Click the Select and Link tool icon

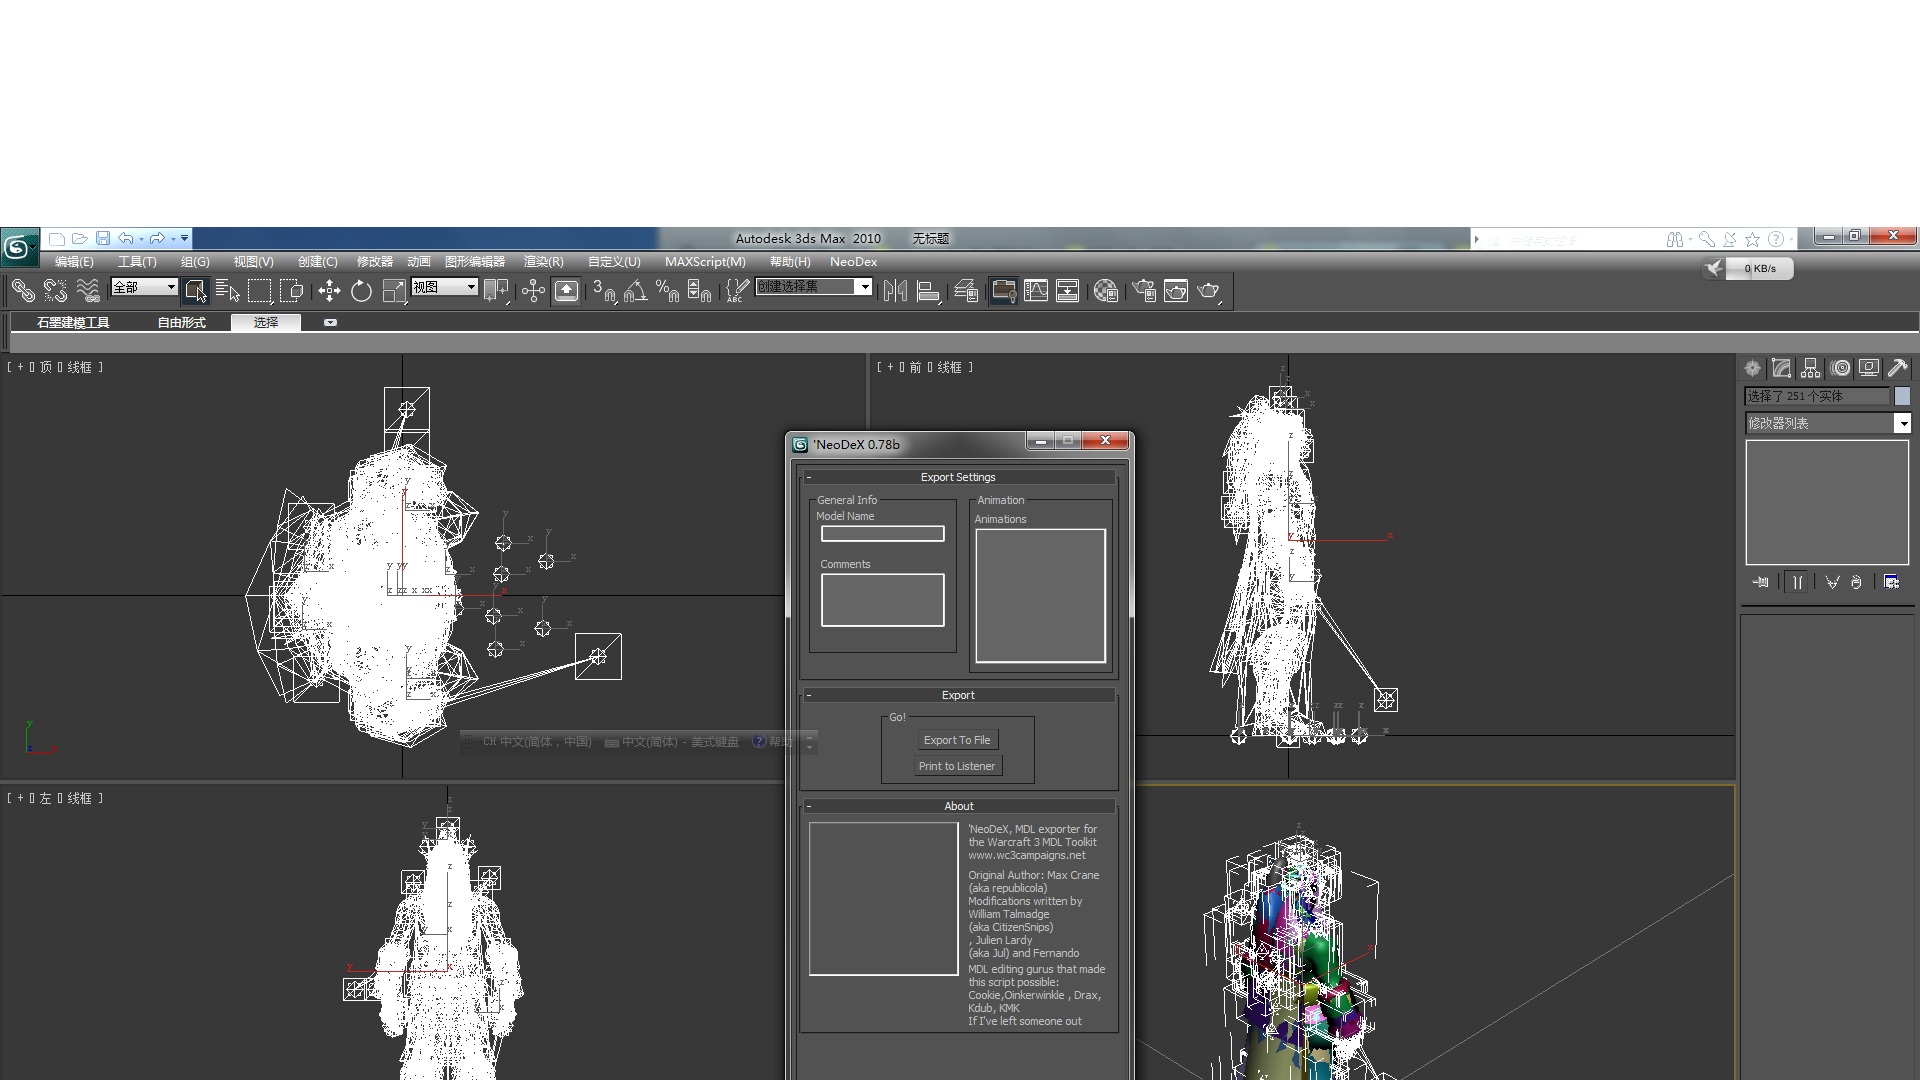point(23,291)
